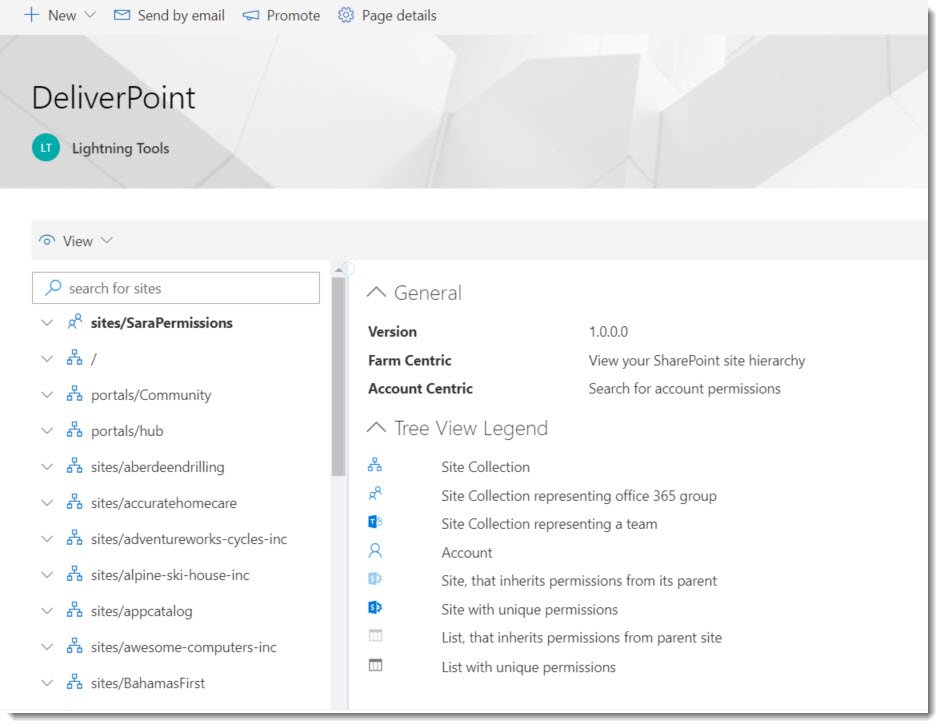Viewport: 943px width, 728px height.
Task: Select sites/BahamasFirst tree item
Action: click(x=148, y=684)
